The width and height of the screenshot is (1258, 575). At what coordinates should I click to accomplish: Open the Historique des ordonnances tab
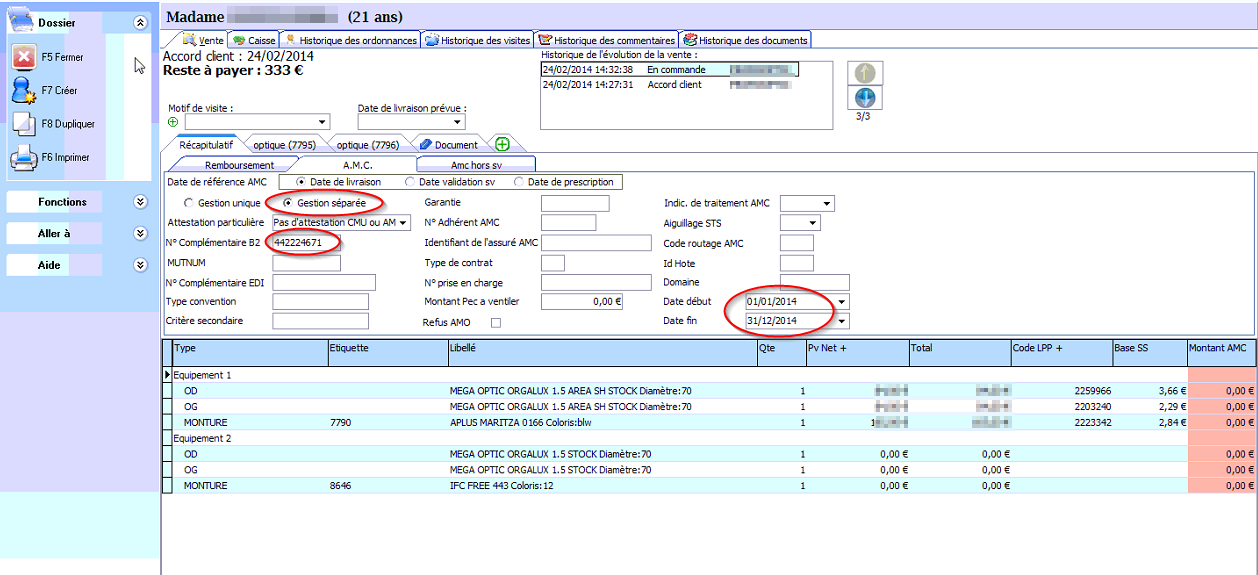350,40
